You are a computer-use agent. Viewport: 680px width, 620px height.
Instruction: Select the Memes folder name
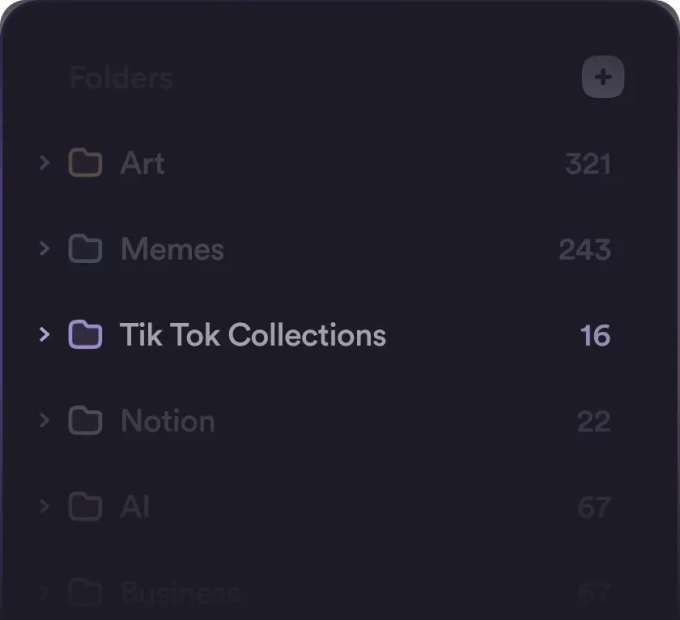(172, 249)
